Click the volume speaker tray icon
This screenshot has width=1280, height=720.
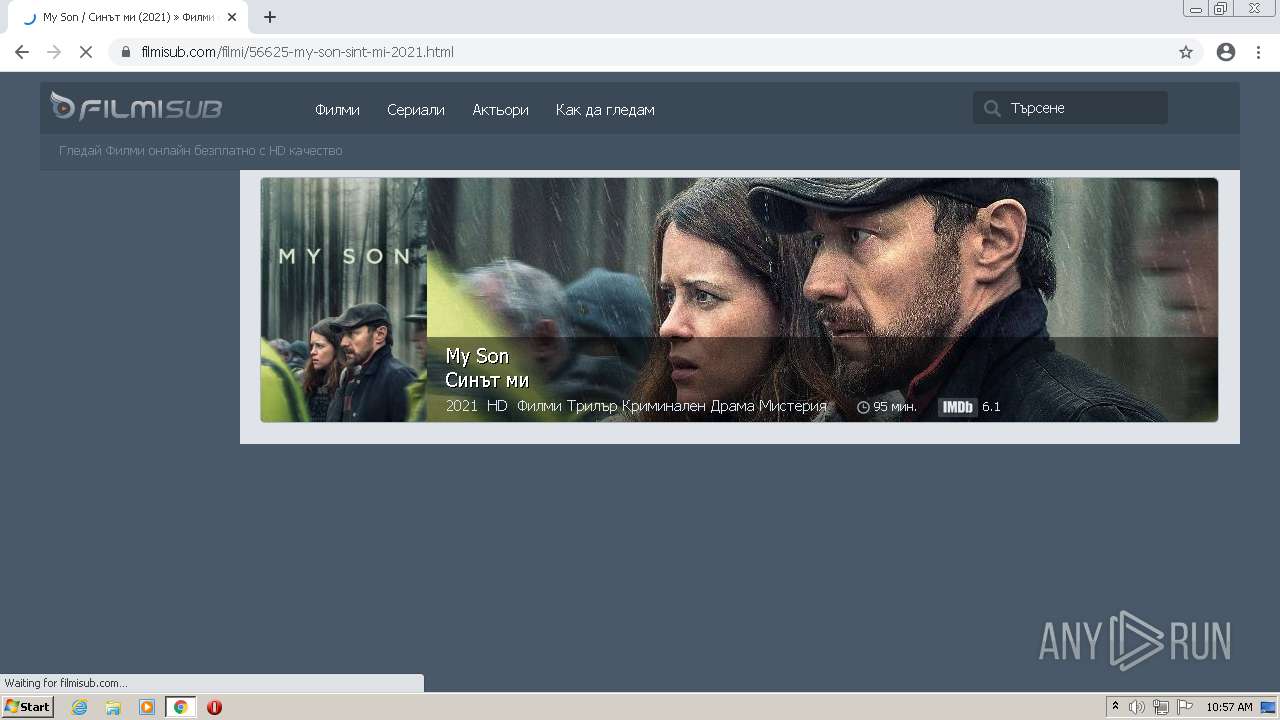tap(1137, 707)
